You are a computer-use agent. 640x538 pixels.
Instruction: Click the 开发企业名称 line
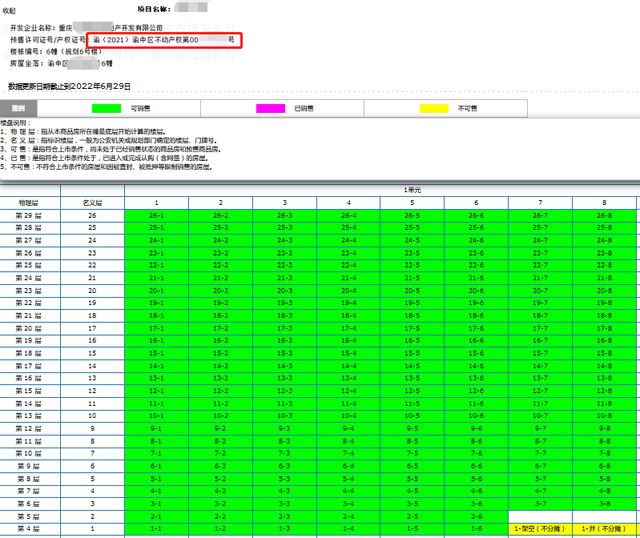pos(86,28)
